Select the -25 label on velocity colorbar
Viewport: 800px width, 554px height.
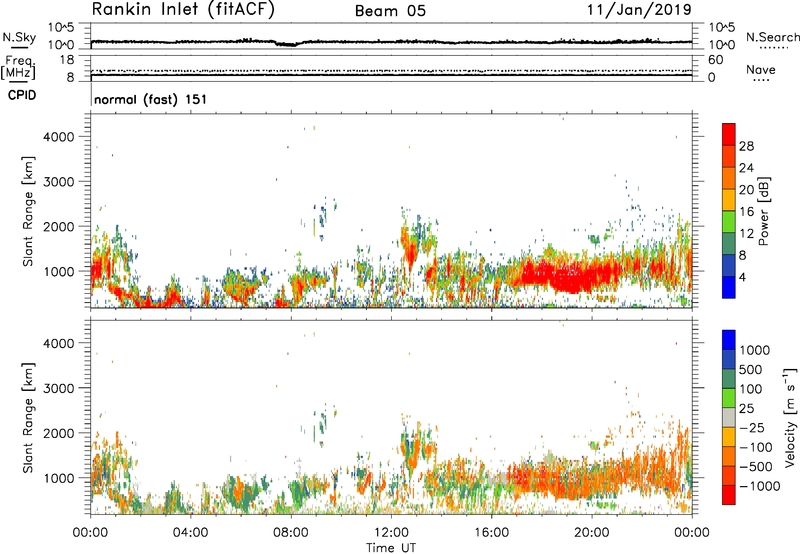[752, 428]
